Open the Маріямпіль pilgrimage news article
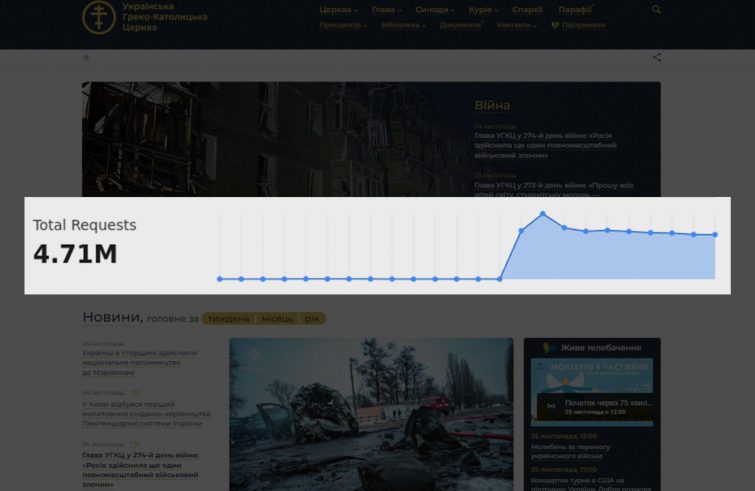 [x=140, y=362]
